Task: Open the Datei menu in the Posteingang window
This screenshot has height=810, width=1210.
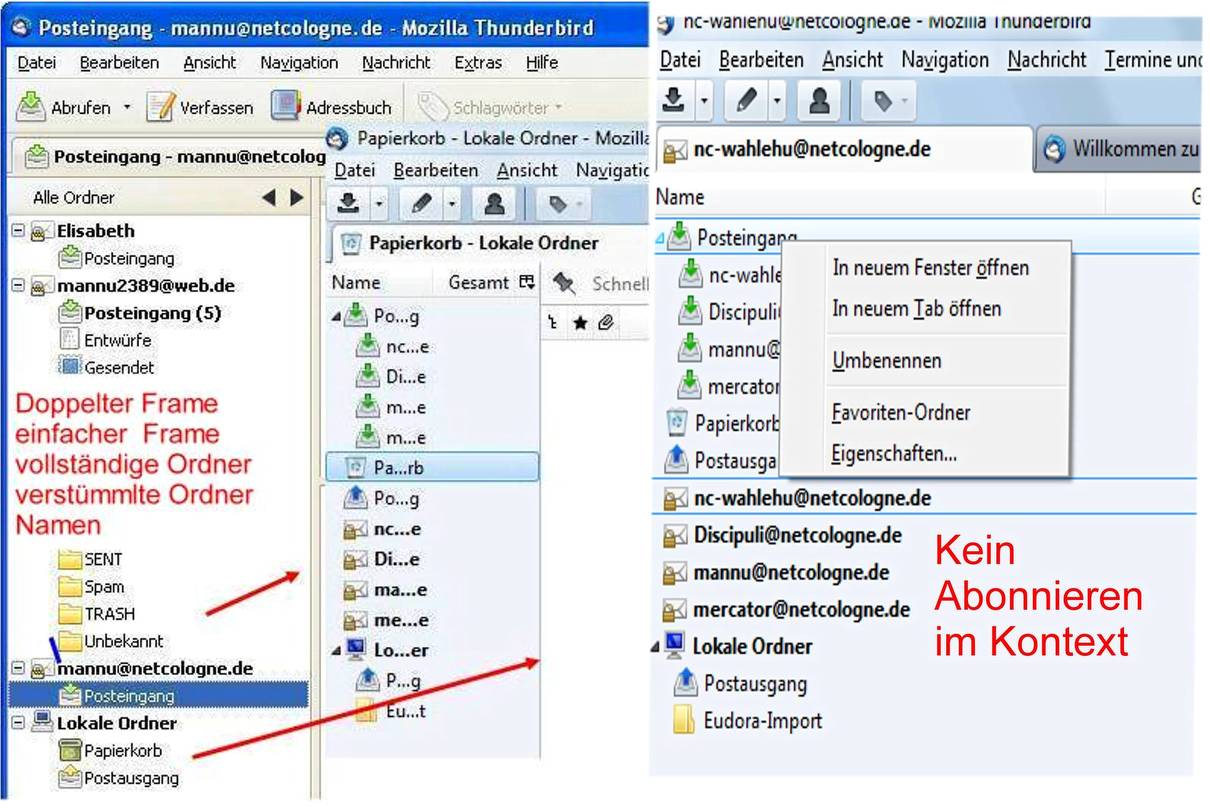Action: pyautogui.click(x=37, y=62)
